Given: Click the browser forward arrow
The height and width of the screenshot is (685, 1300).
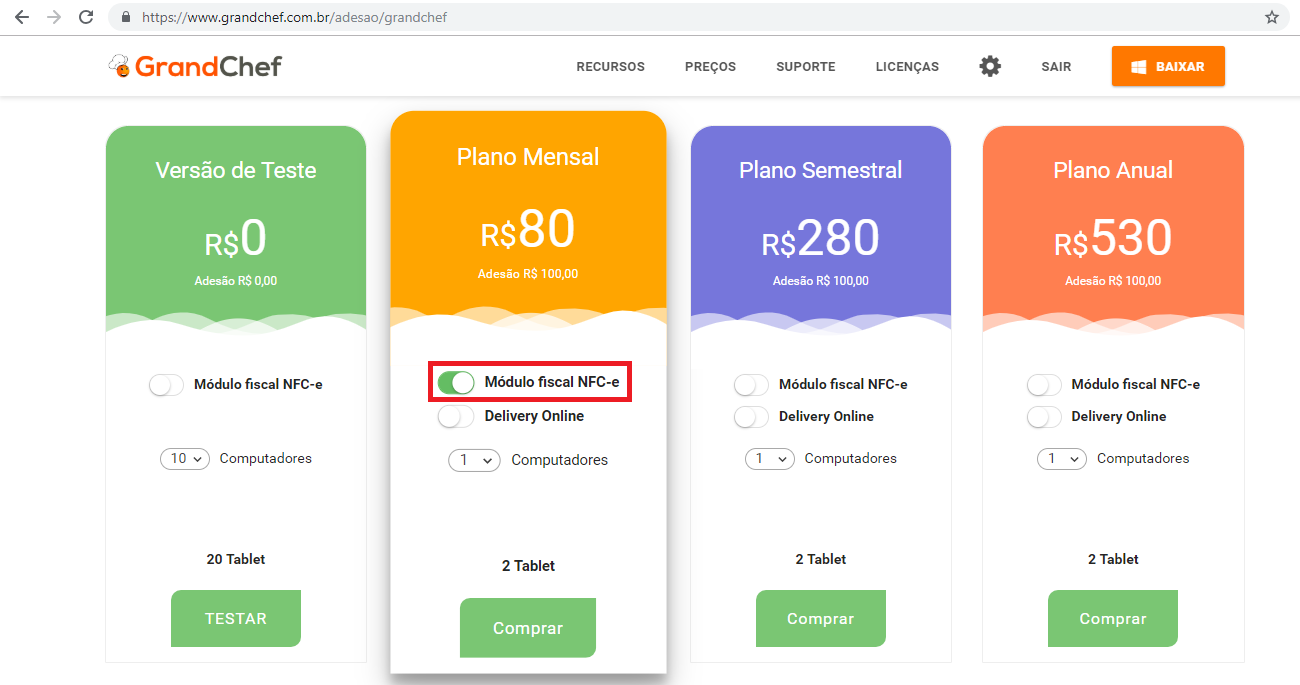Looking at the screenshot, I should point(54,17).
